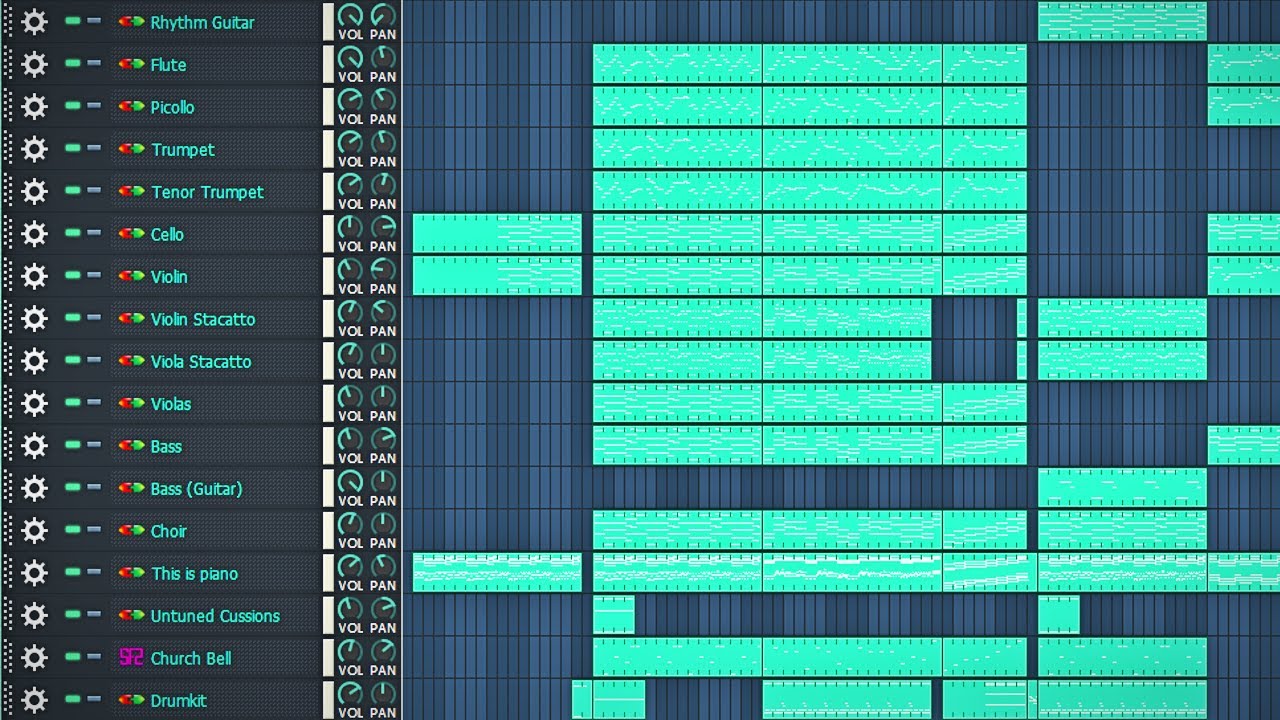The width and height of the screenshot is (1280, 720).
Task: Click the Tenor Trumpet gear icon
Action: click(x=34, y=192)
